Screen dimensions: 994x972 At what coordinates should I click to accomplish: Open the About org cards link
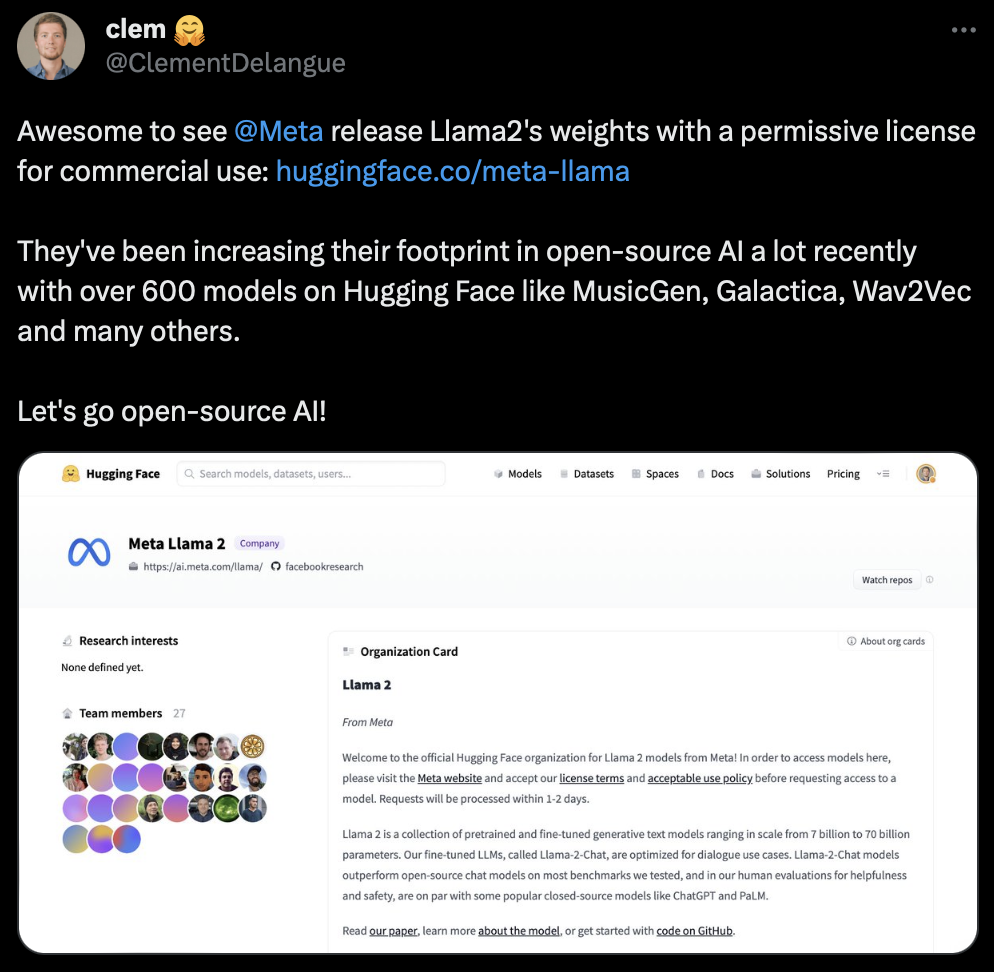(886, 641)
